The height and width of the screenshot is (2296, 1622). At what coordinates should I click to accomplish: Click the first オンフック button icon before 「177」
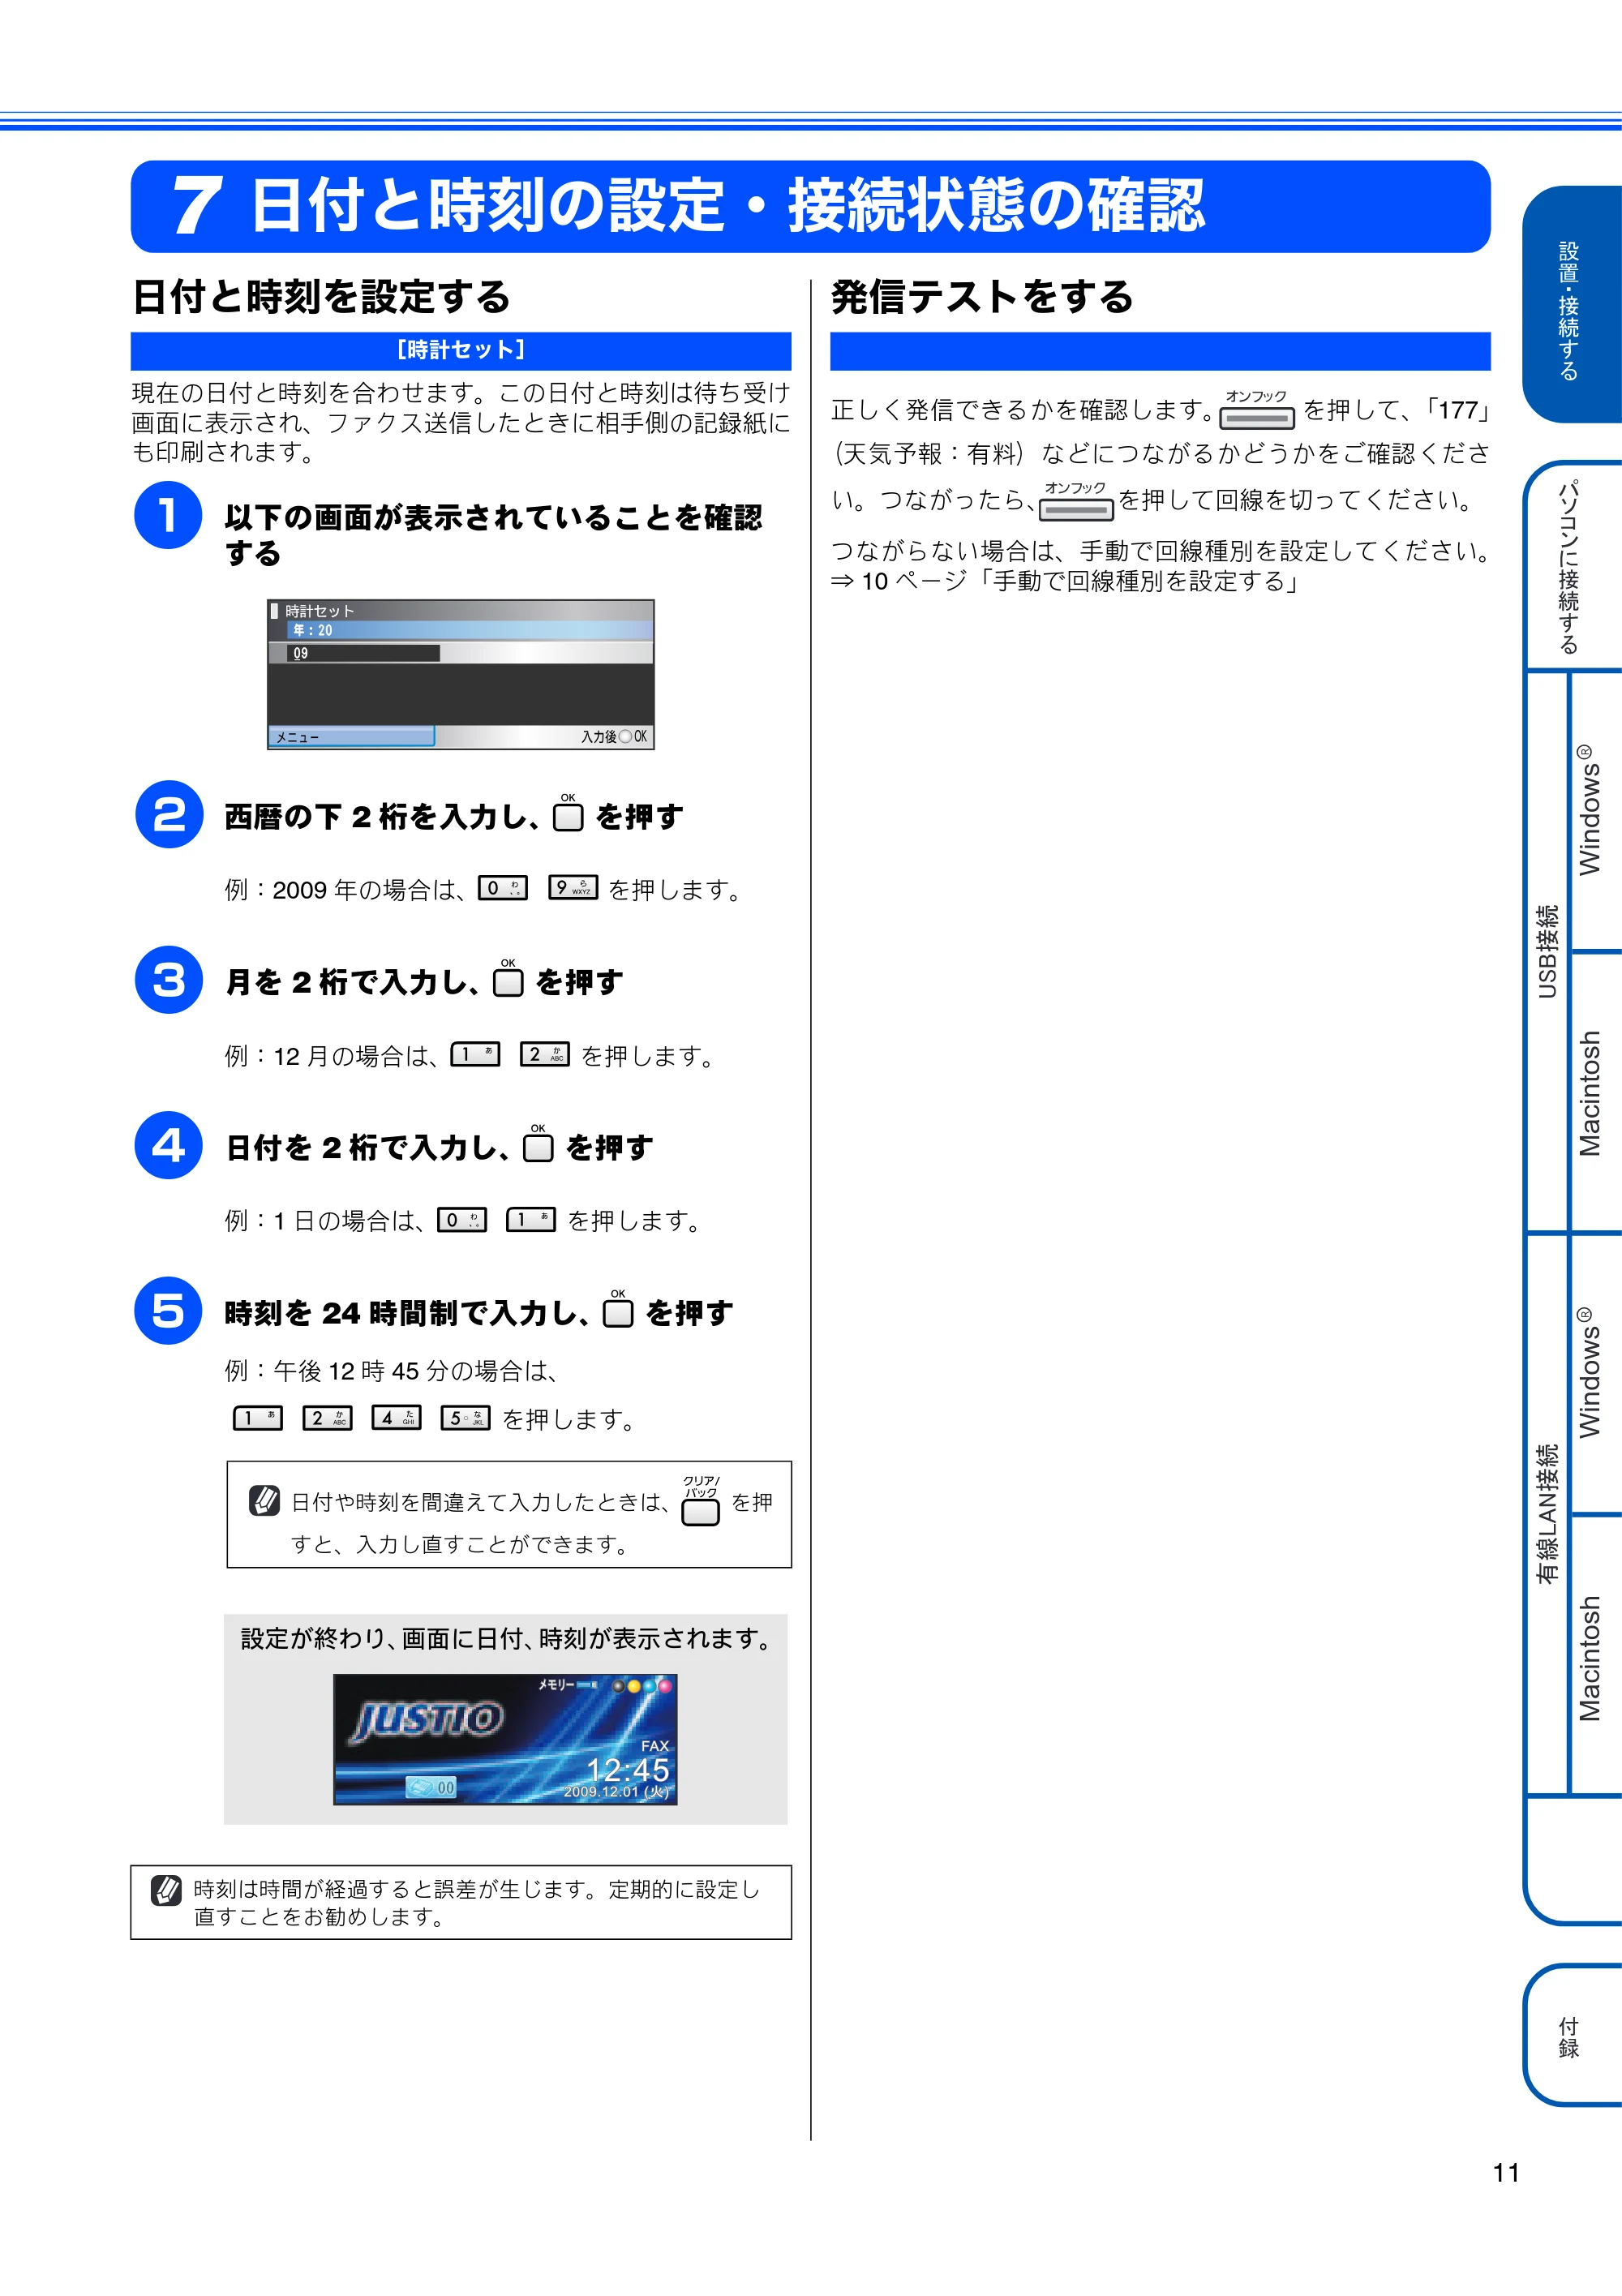tap(1257, 410)
